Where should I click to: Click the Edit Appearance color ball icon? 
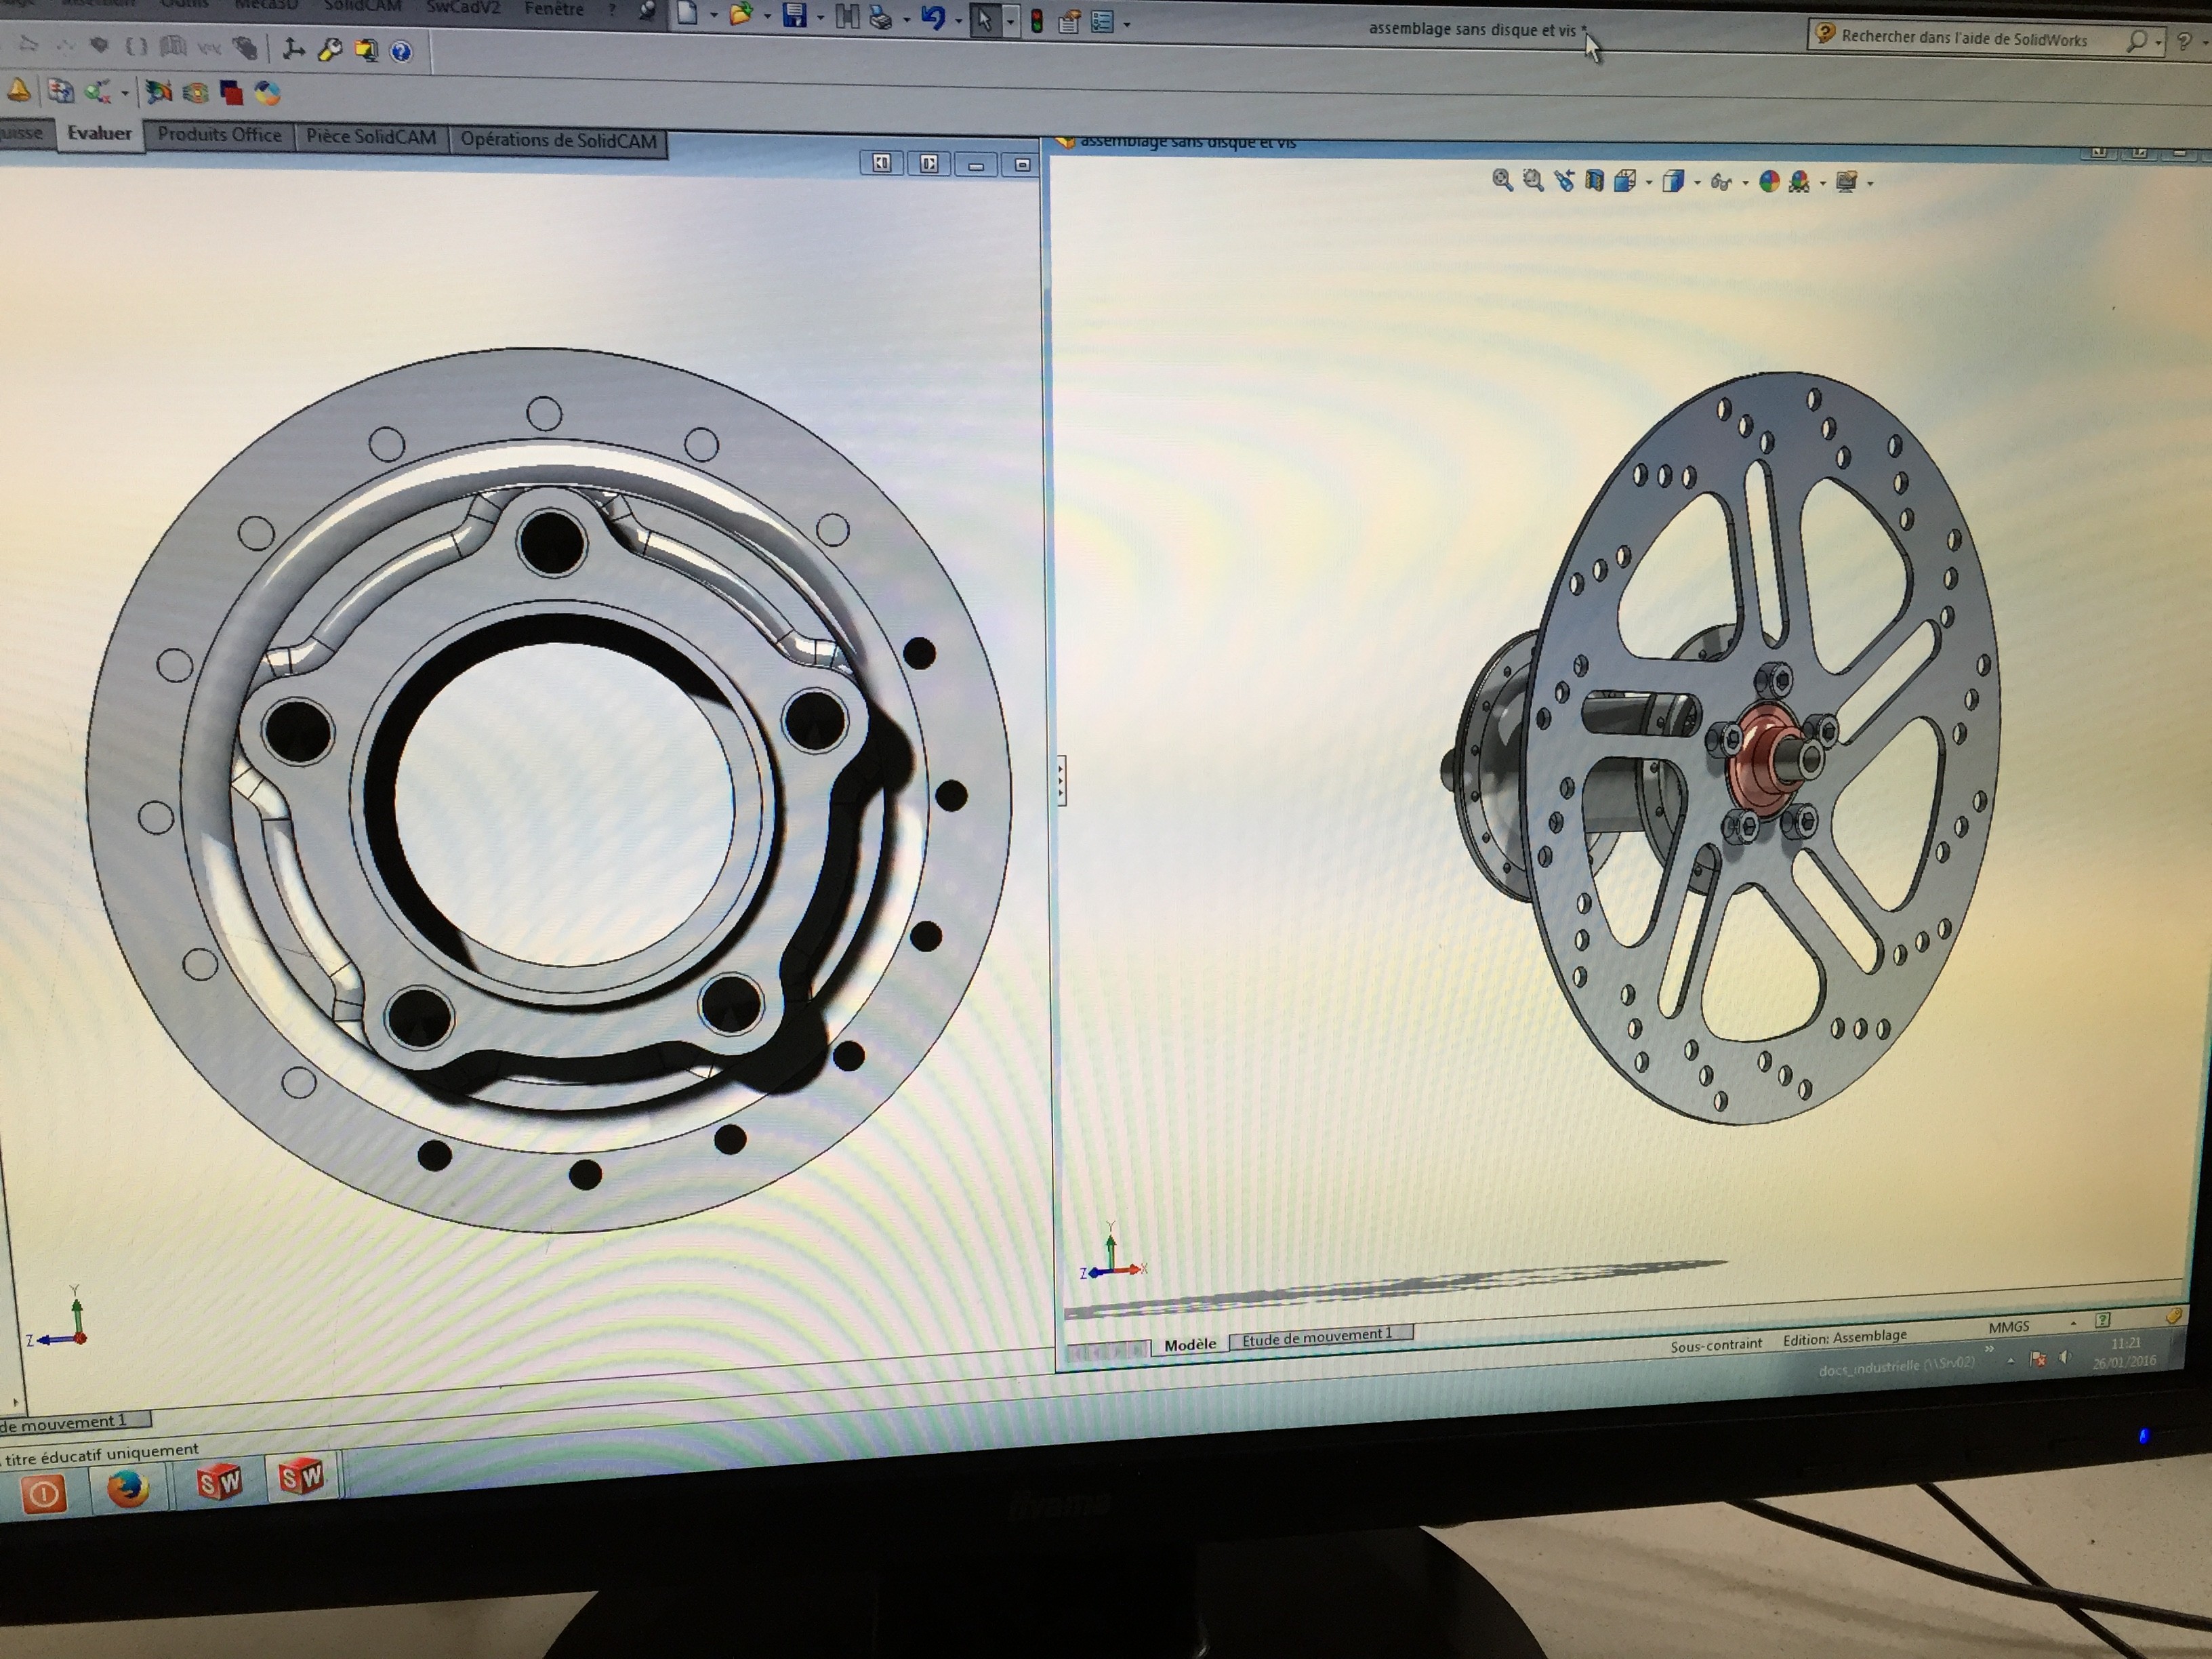pos(1769,182)
